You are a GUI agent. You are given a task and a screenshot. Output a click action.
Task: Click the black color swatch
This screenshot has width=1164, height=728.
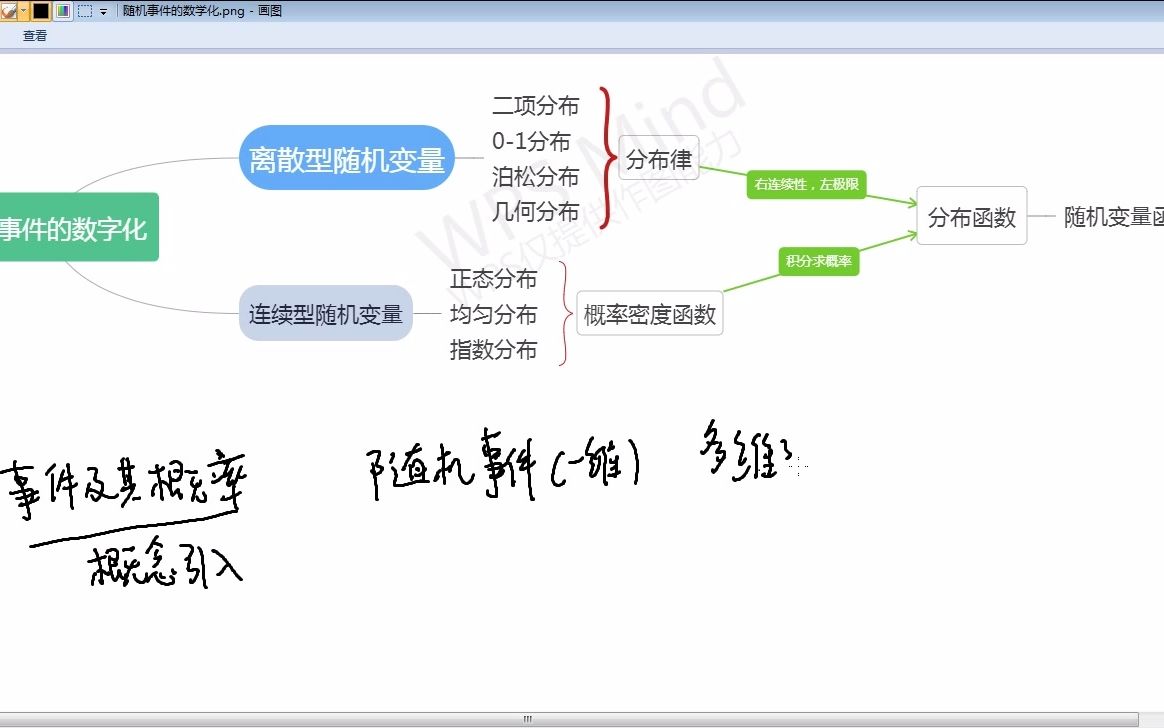[40, 10]
